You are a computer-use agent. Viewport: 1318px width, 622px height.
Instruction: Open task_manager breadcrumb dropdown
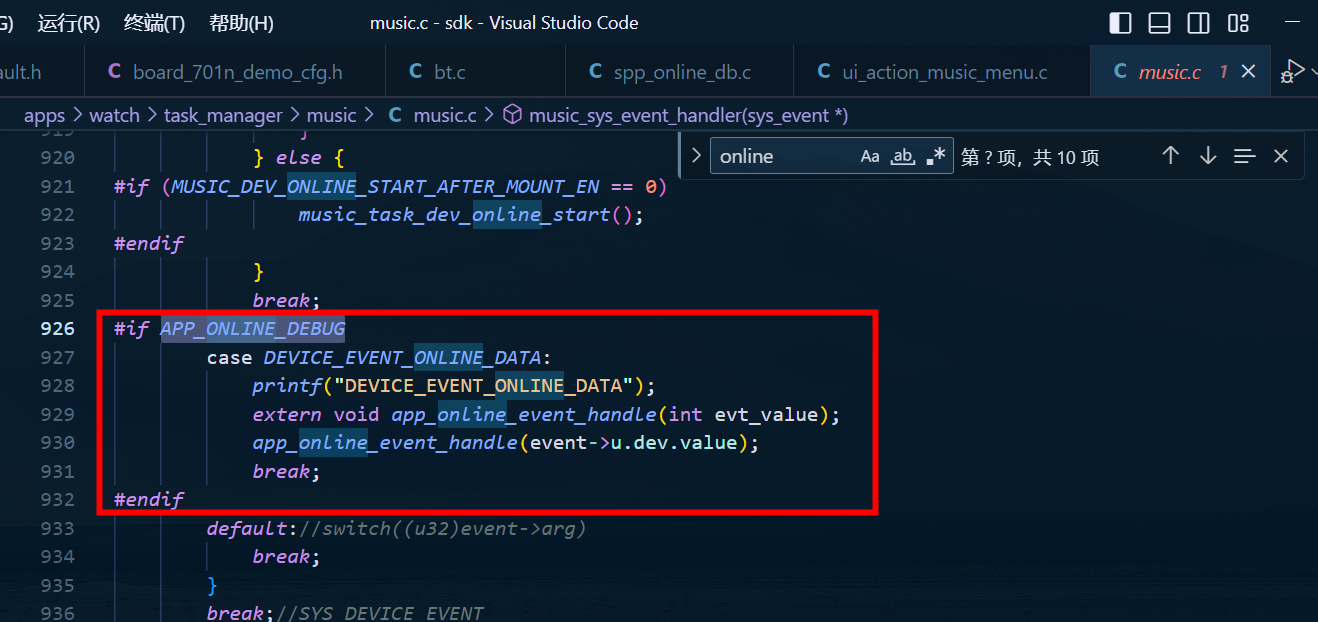point(223,115)
